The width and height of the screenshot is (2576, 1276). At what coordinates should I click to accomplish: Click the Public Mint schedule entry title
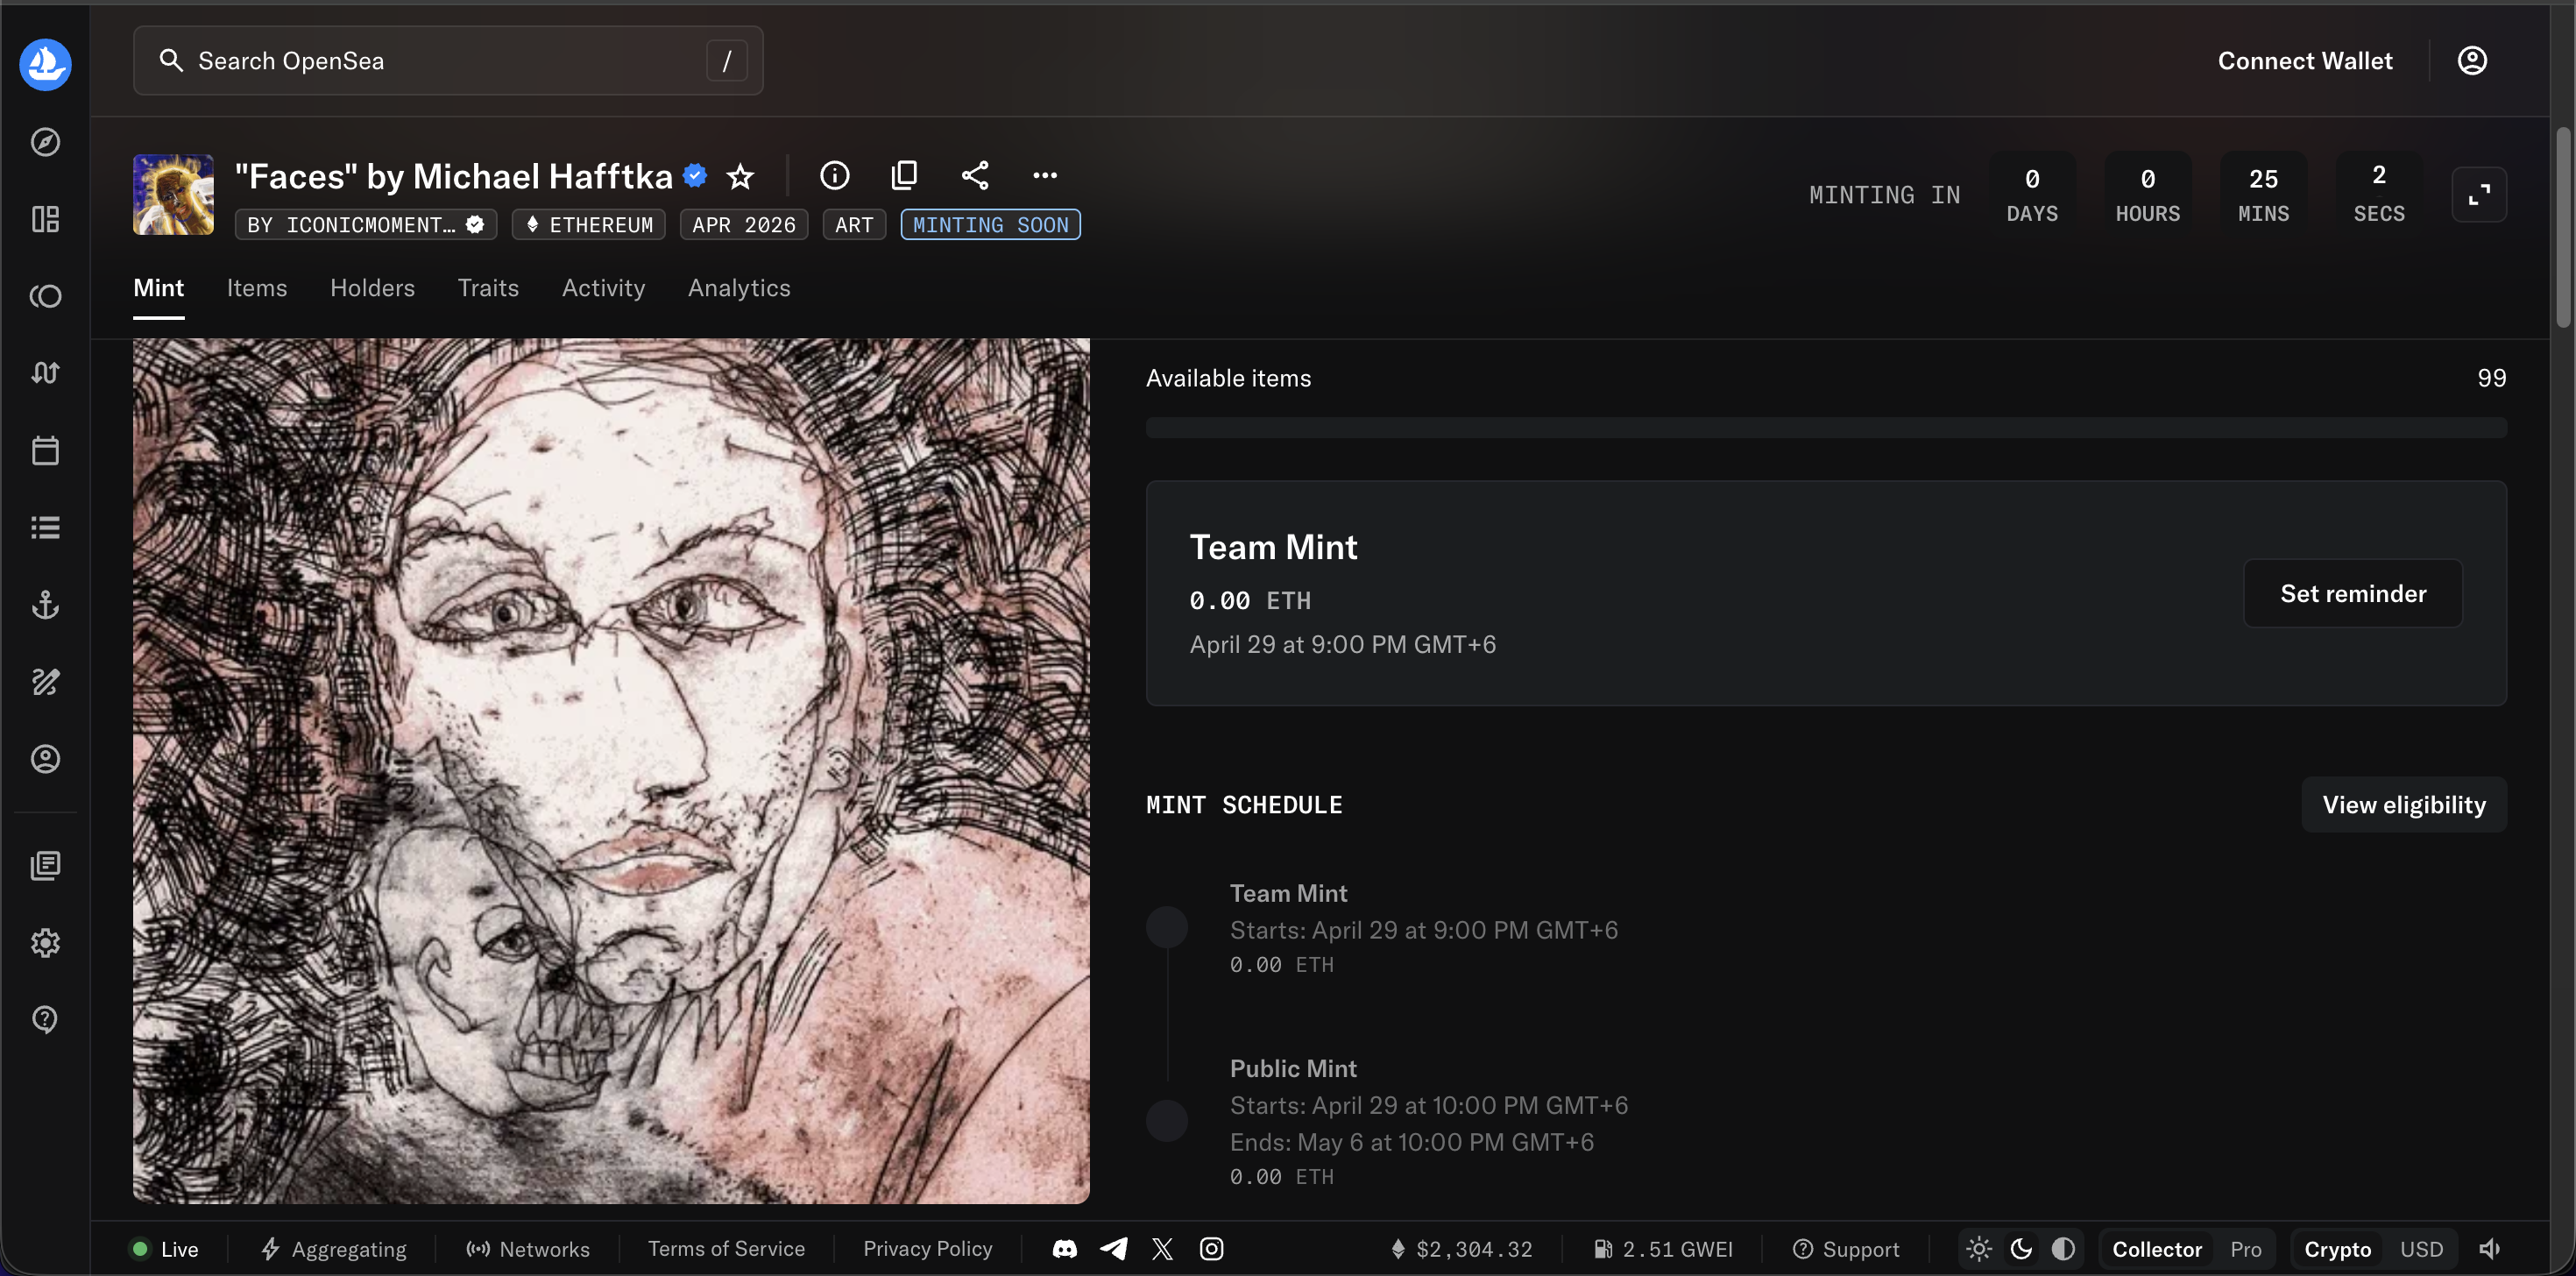pos(1293,1068)
